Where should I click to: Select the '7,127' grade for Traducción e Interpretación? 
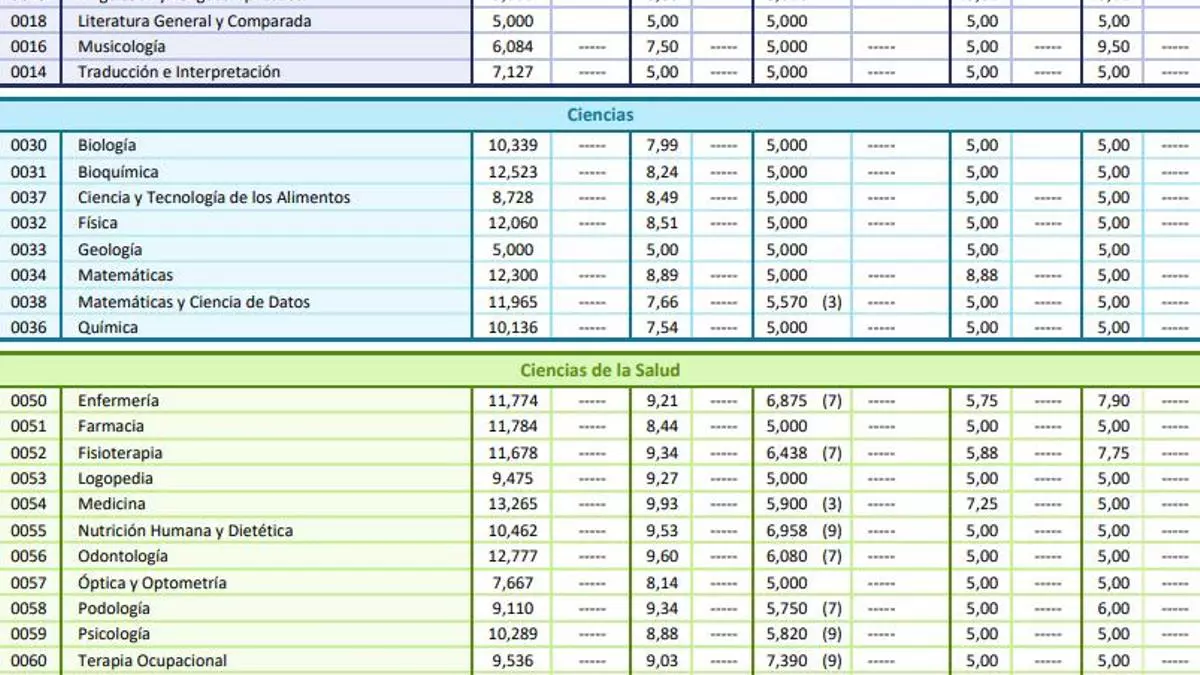pos(513,72)
